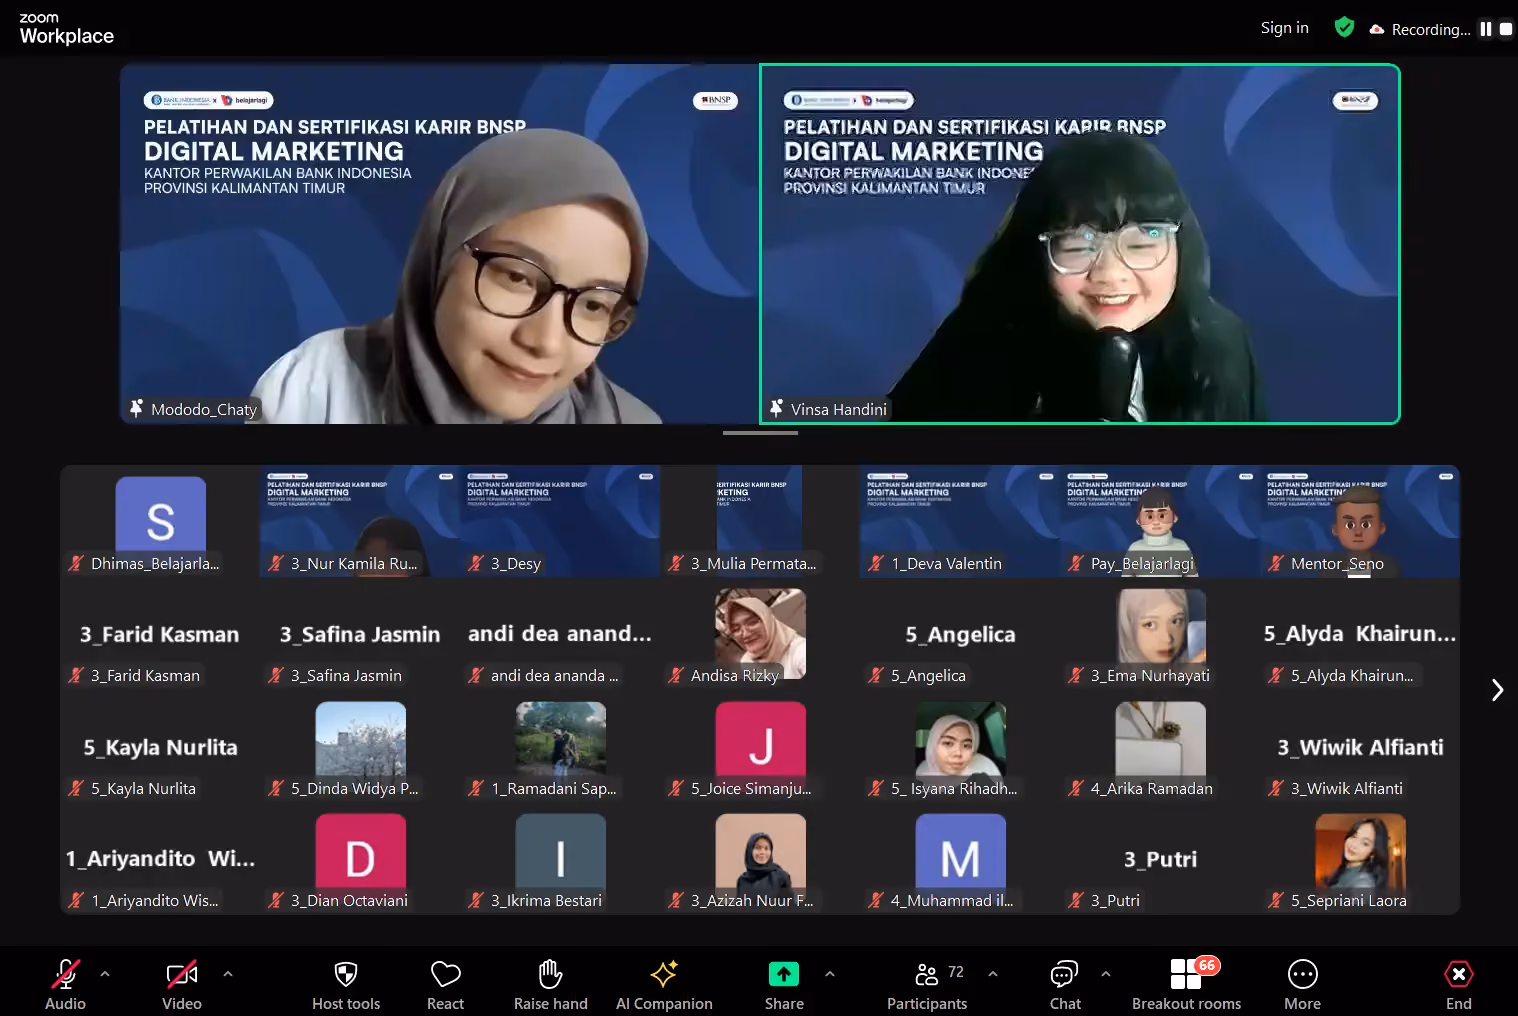This screenshot has height=1016, width=1518.
Task: Select andi dea ananda participant tile
Action: pos(560,634)
